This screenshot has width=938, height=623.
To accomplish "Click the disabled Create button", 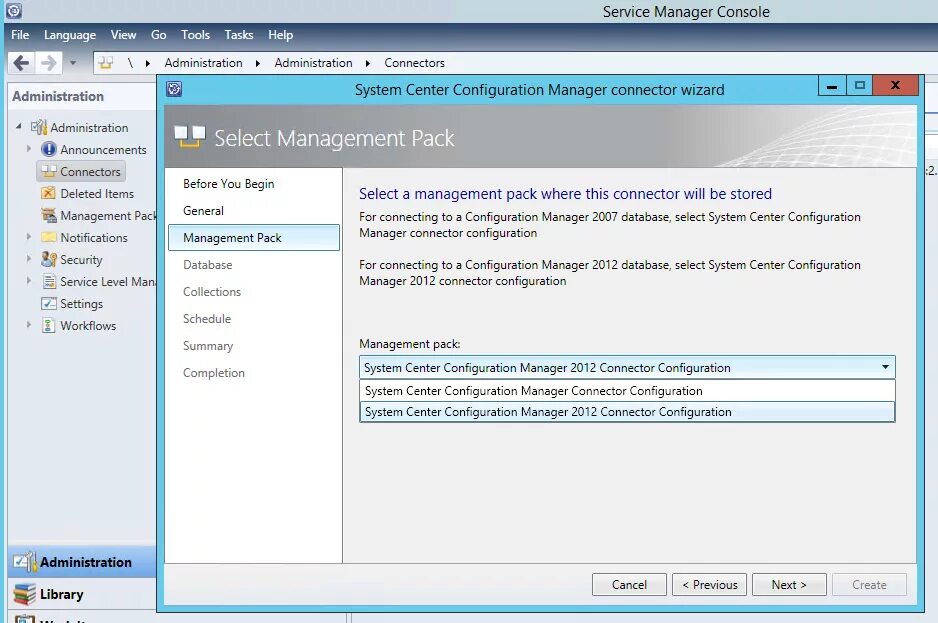I will 869,585.
